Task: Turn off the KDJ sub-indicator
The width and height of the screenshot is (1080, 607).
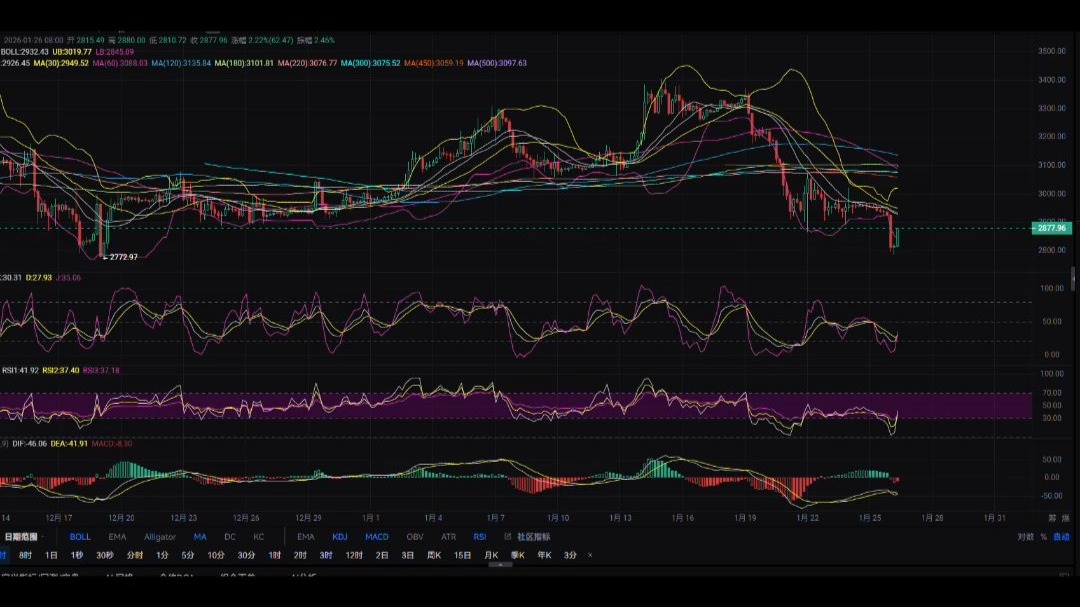Action: coord(339,537)
